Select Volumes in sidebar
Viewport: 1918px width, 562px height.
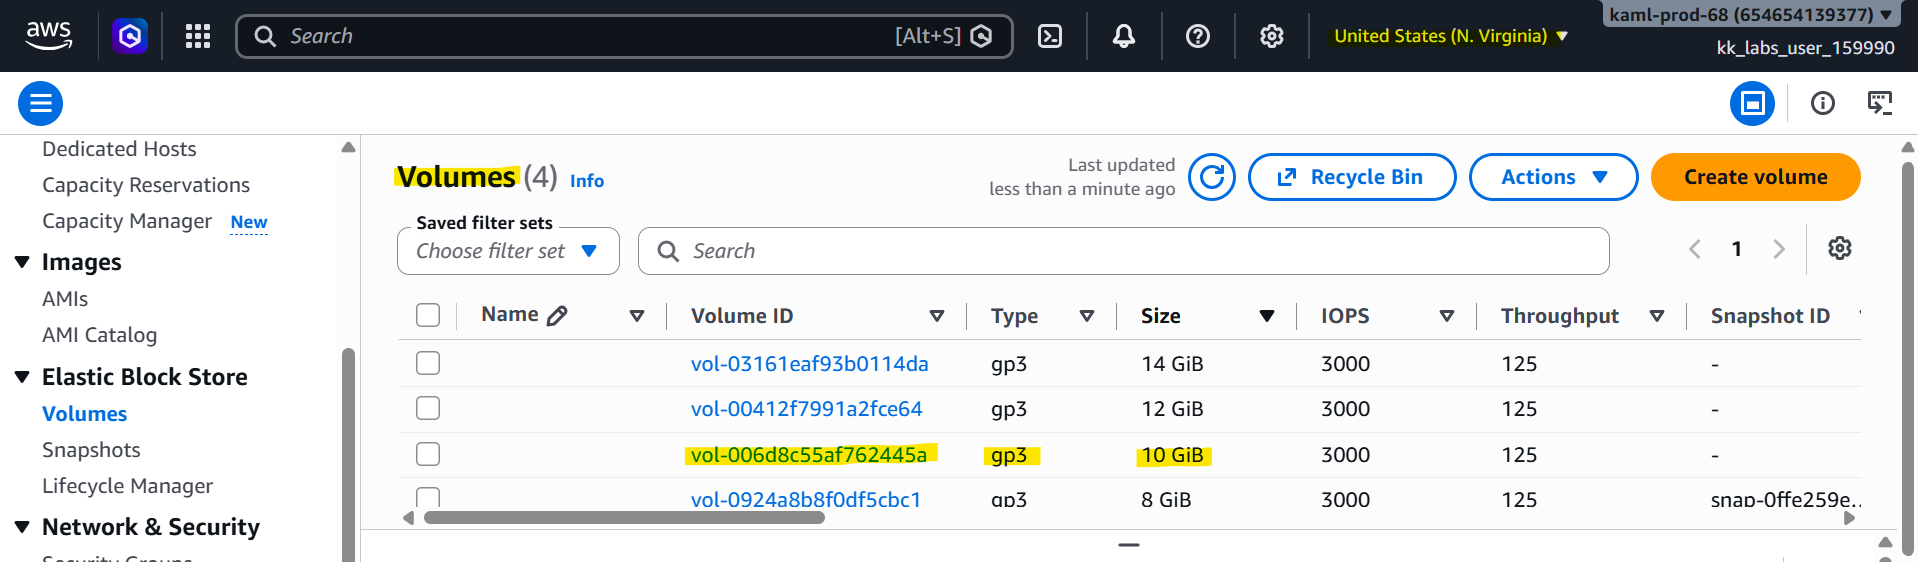pyautogui.click(x=84, y=414)
